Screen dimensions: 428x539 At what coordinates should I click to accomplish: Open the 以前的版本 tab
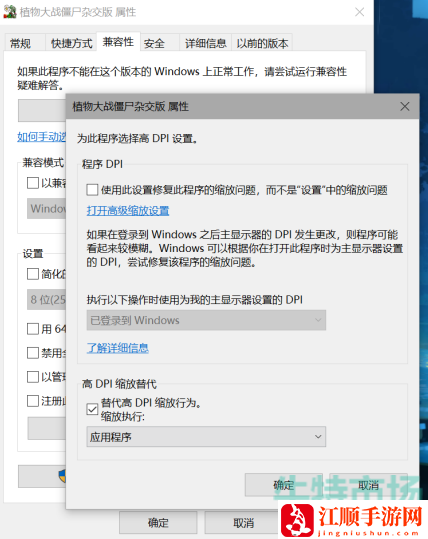tap(262, 43)
